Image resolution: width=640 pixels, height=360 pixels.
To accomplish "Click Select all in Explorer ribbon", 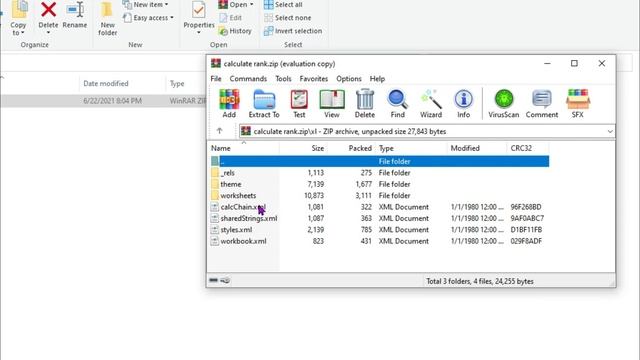I will (x=283, y=4).
